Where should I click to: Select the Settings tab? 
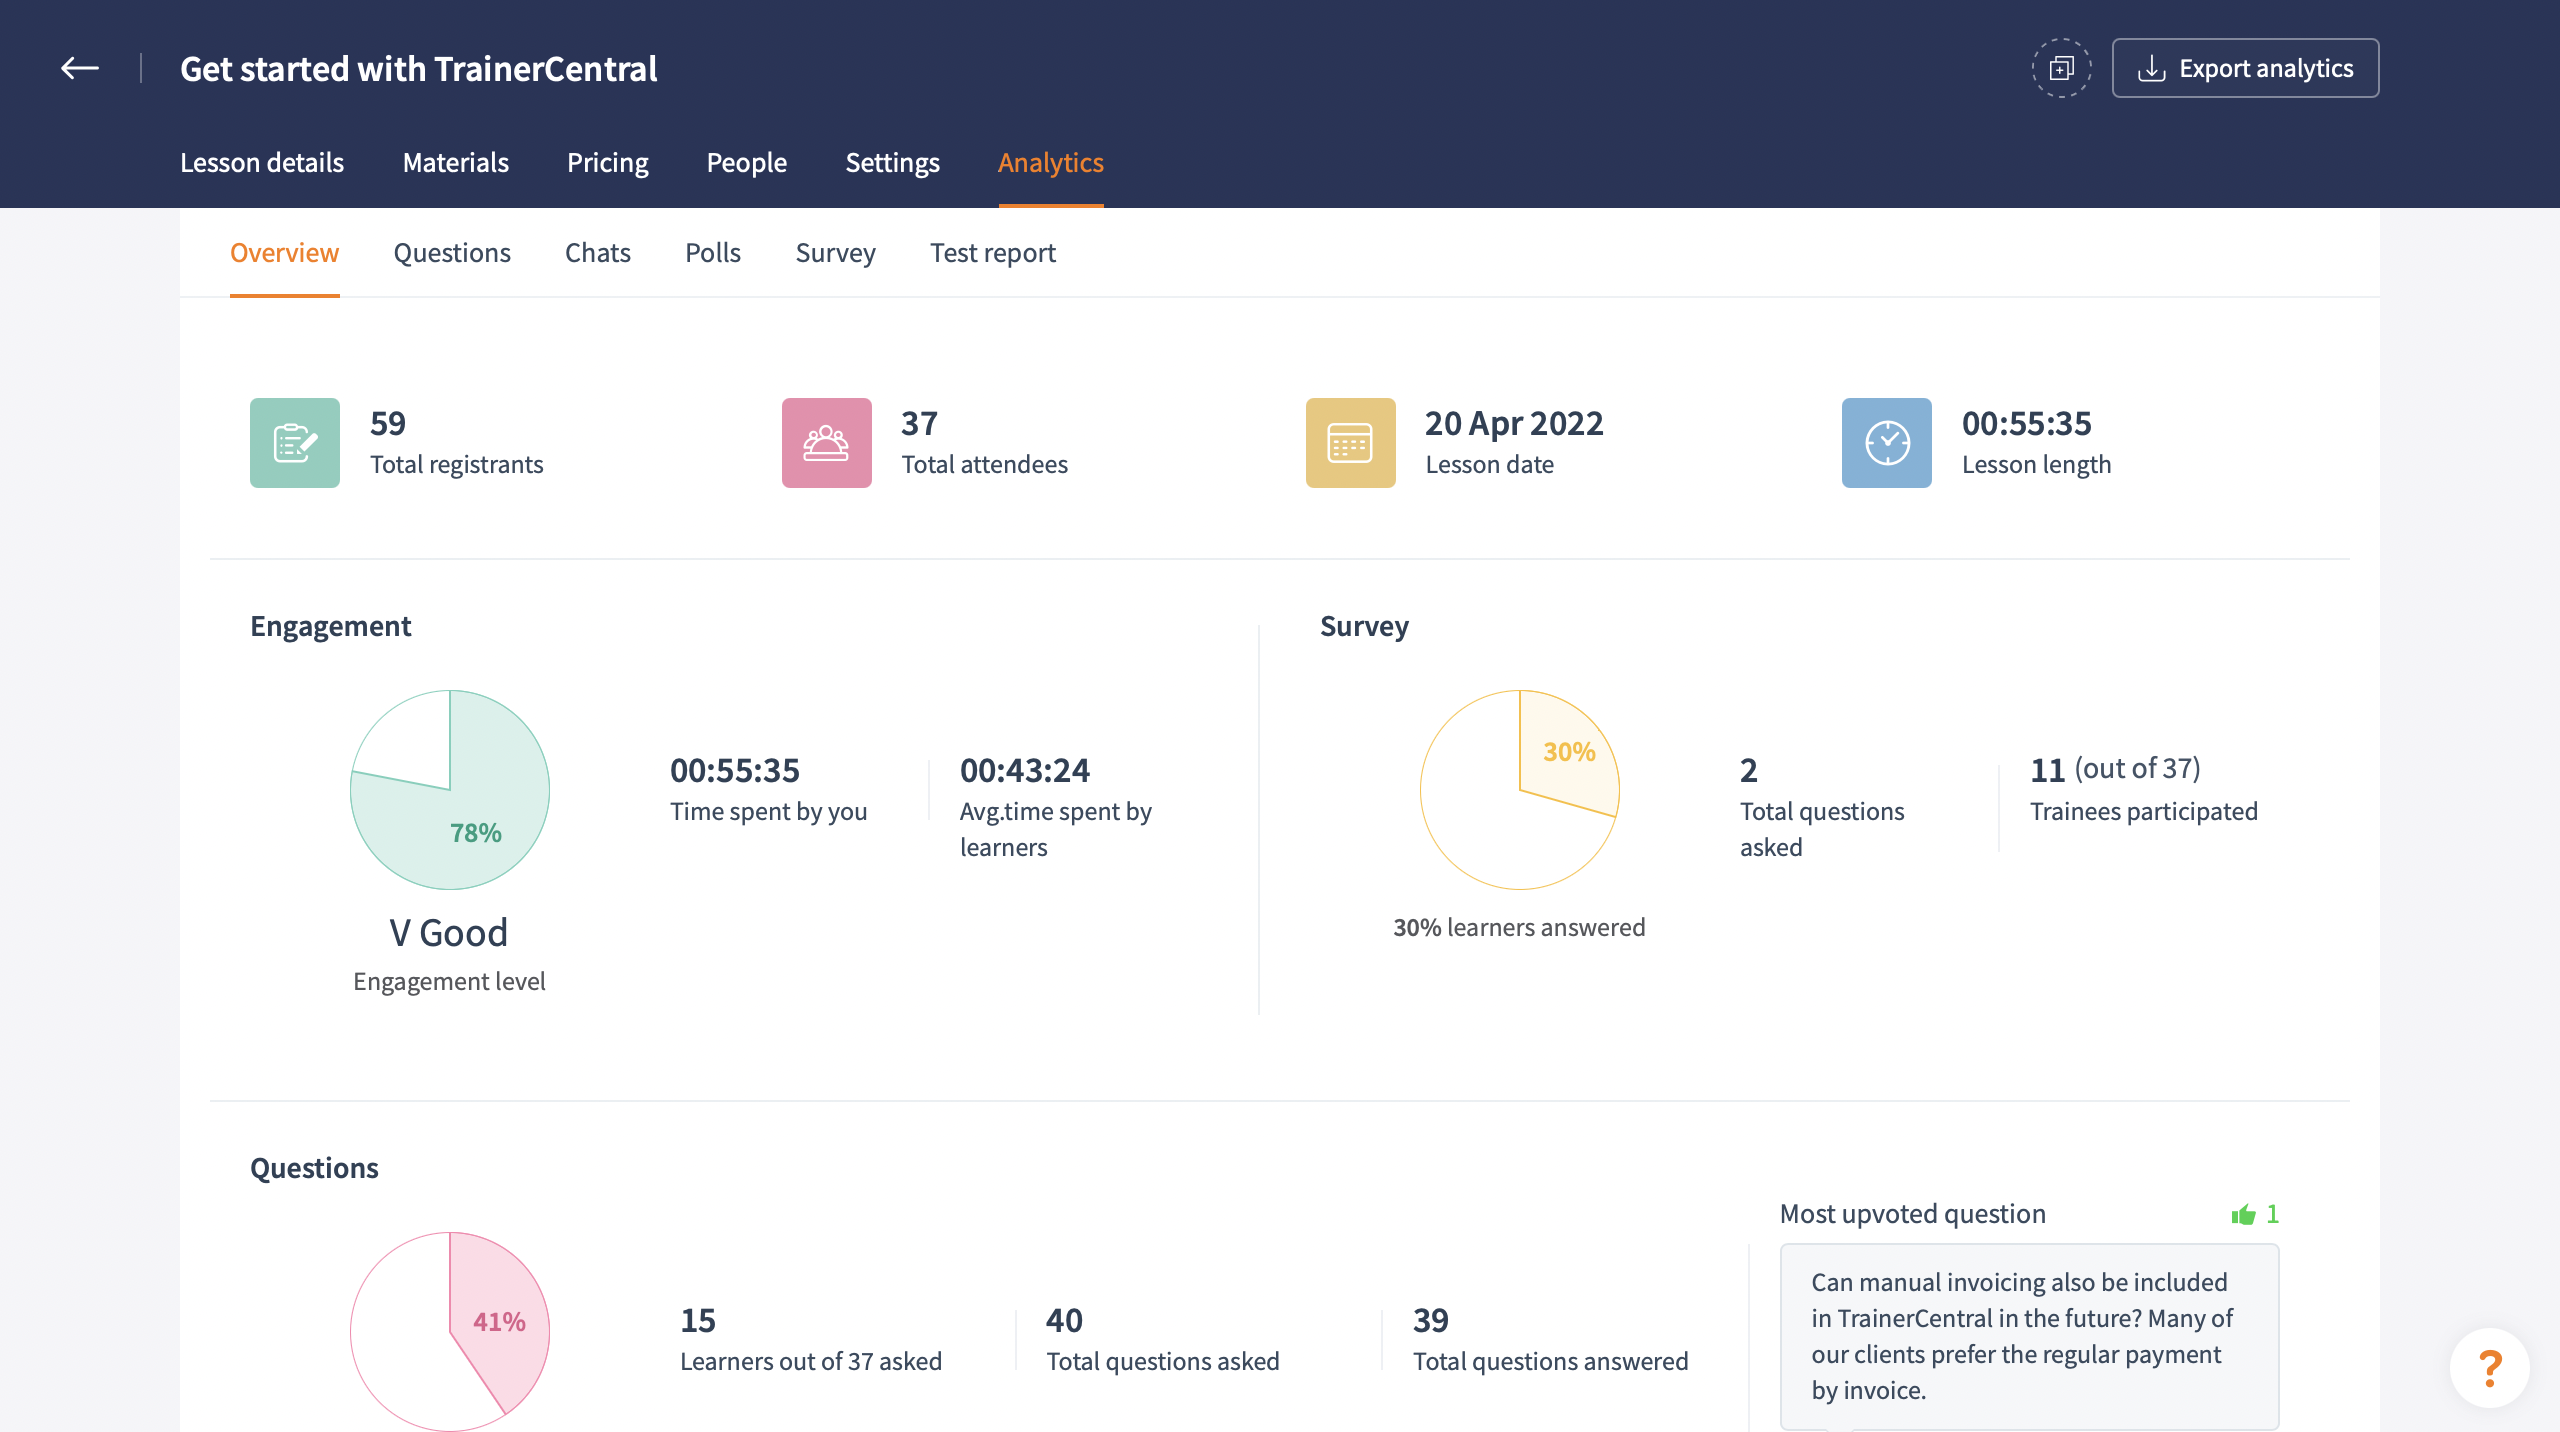point(892,162)
